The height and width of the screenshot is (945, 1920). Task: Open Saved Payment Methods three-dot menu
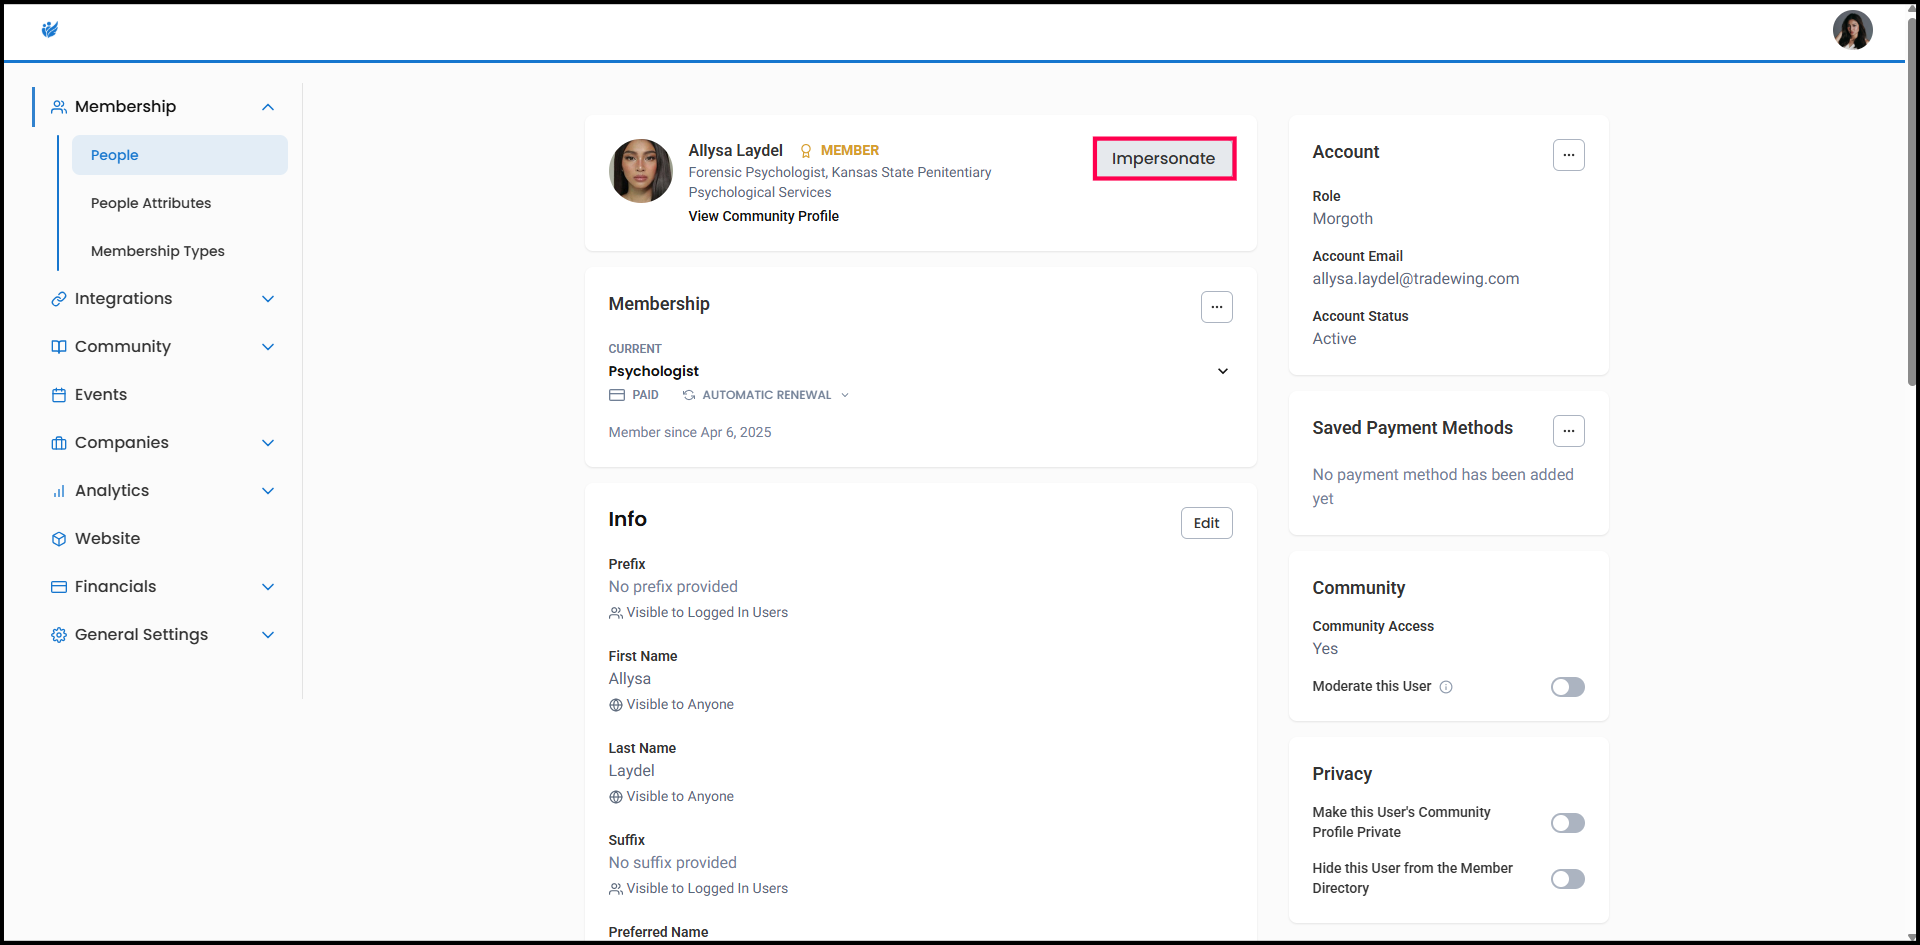(x=1568, y=431)
